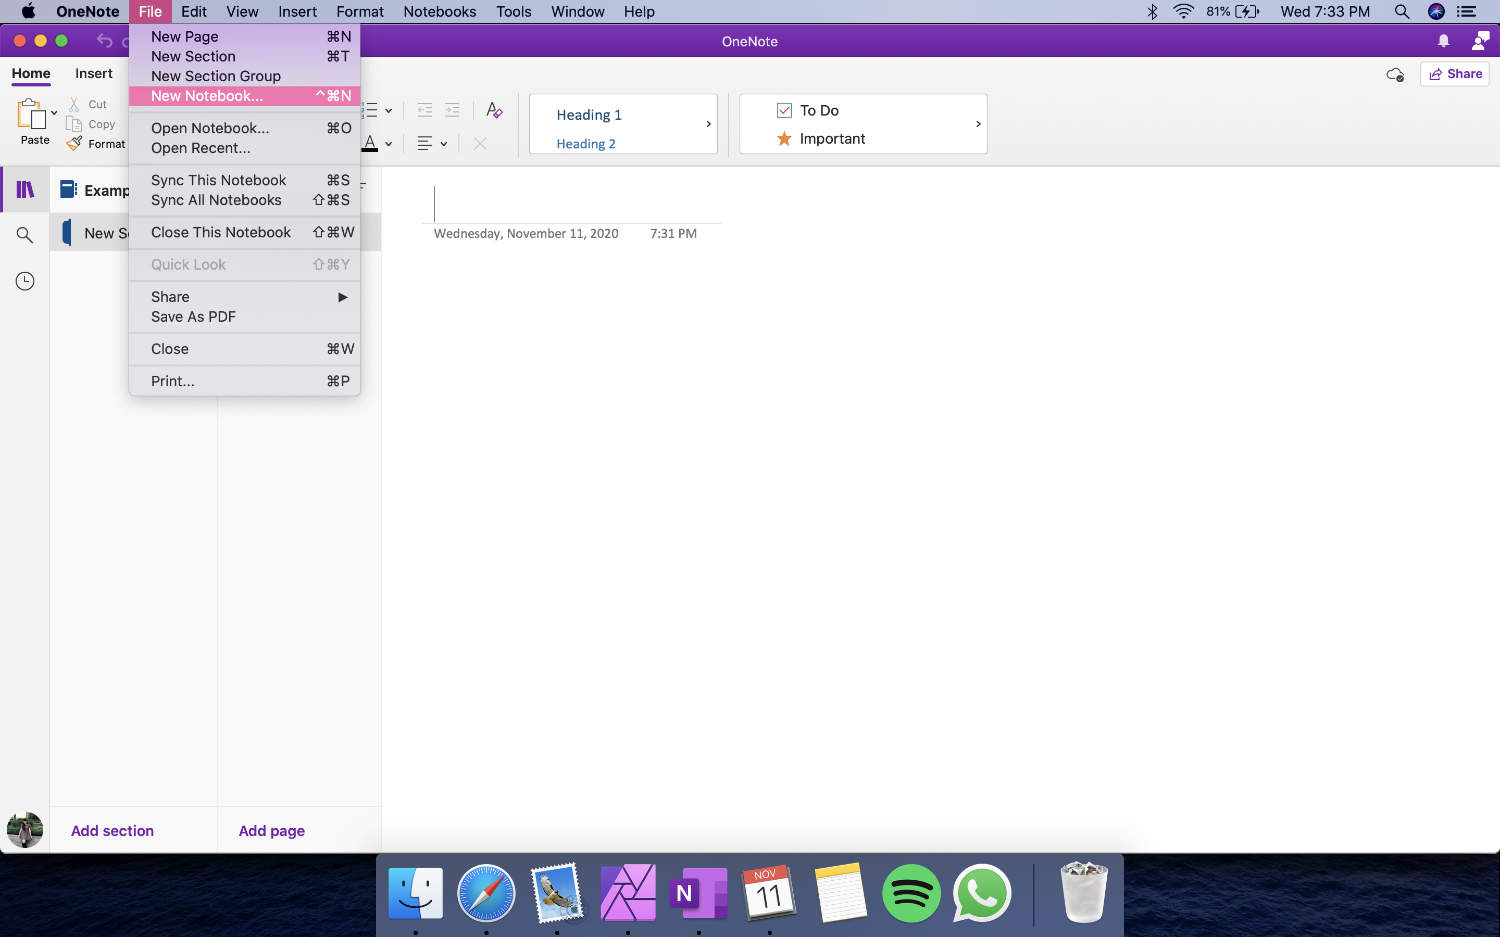The image size is (1500, 937).
Task: Click the font color A swatch
Action: (370, 144)
